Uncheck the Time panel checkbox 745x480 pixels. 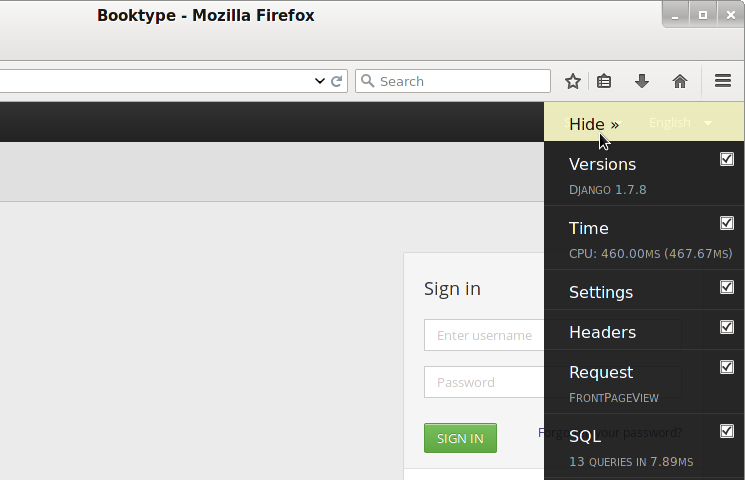pos(726,222)
